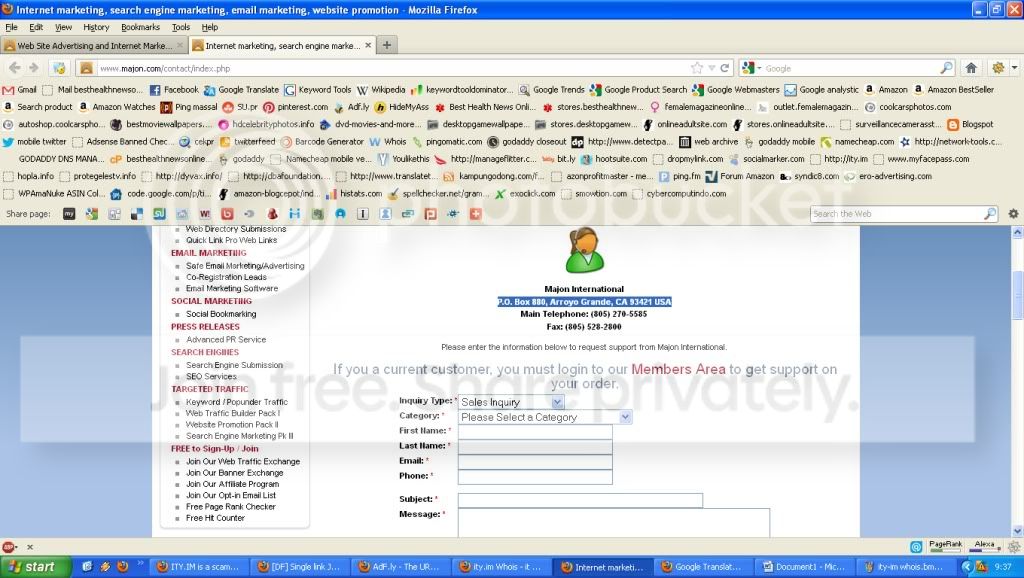
Task: Click the Home icon in navigation toolbar
Action: 971,68
